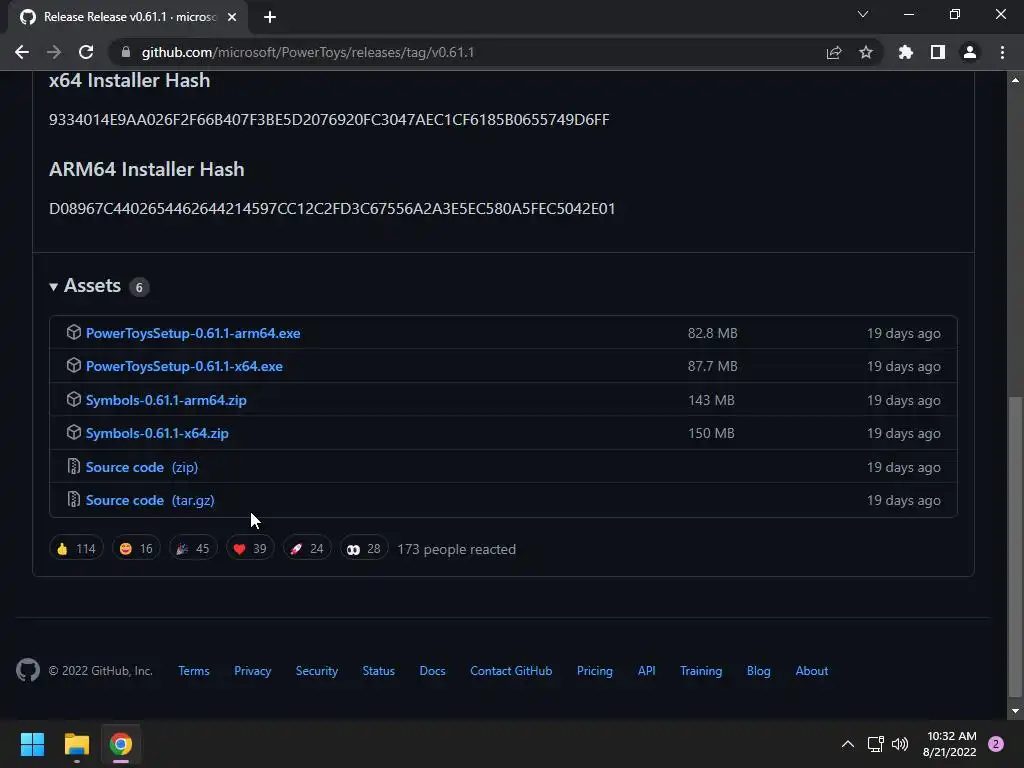Open the tab search chevron
The width and height of the screenshot is (1024, 768).
pos(863,14)
